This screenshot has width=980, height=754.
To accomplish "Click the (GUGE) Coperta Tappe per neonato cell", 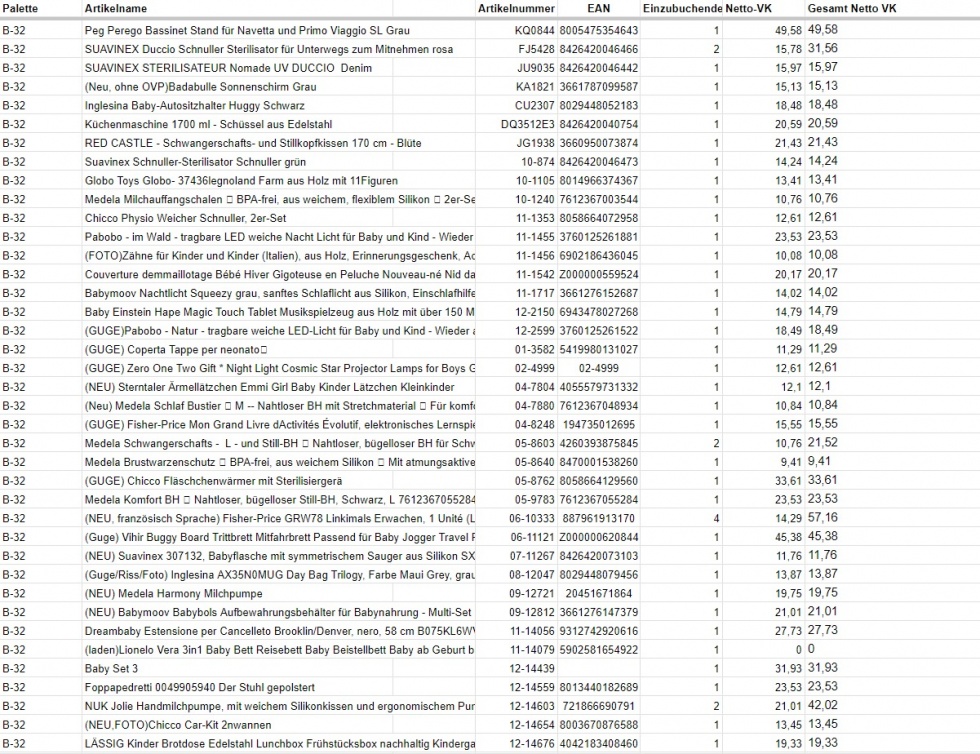I will [x=176, y=349].
